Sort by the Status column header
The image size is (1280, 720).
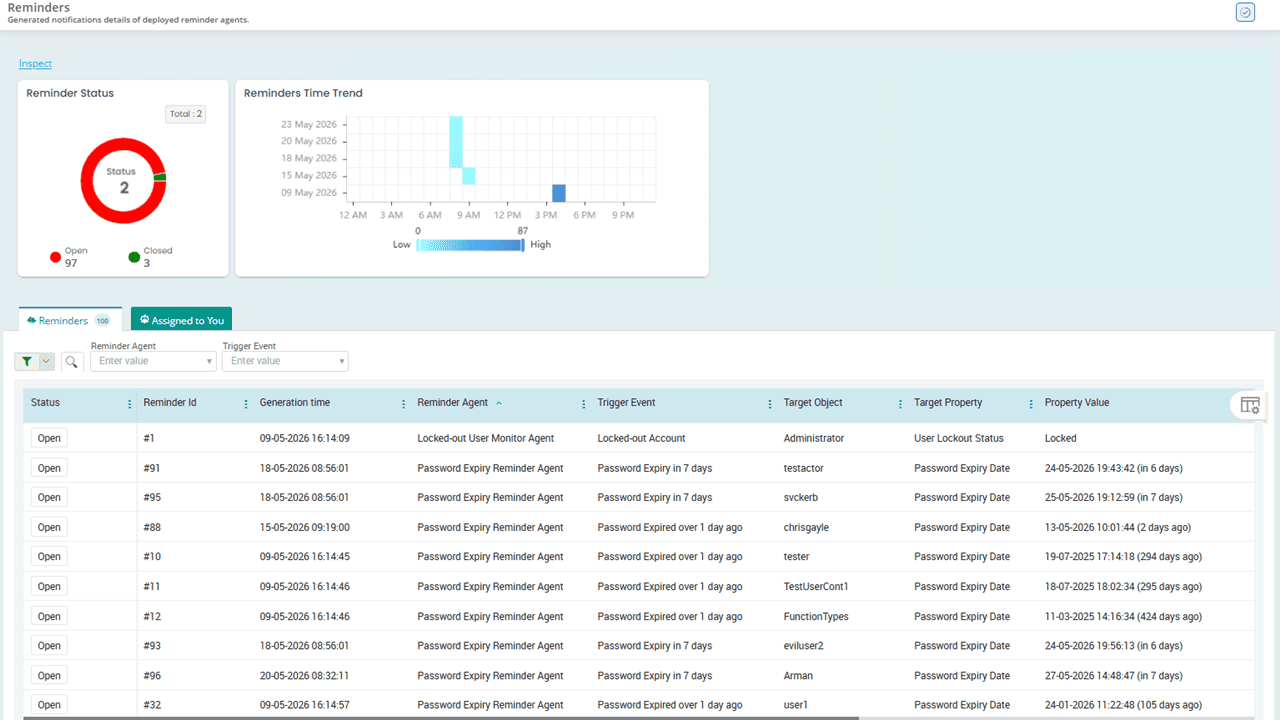(x=45, y=403)
